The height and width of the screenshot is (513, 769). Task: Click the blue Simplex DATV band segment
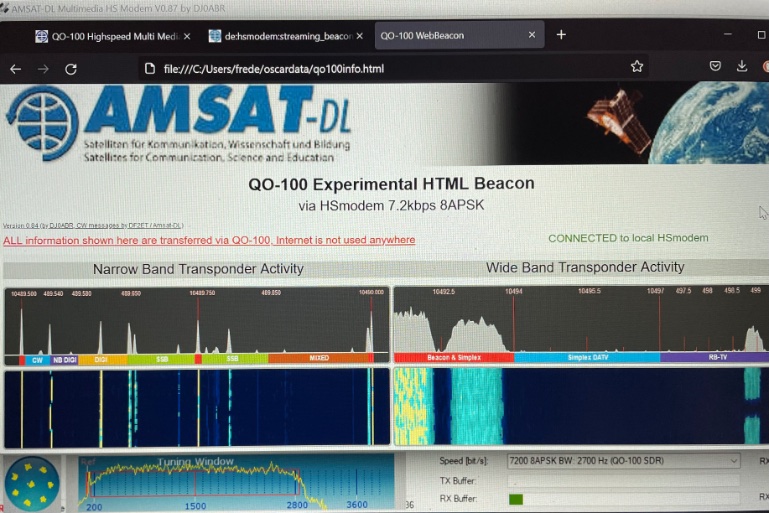click(x=588, y=357)
